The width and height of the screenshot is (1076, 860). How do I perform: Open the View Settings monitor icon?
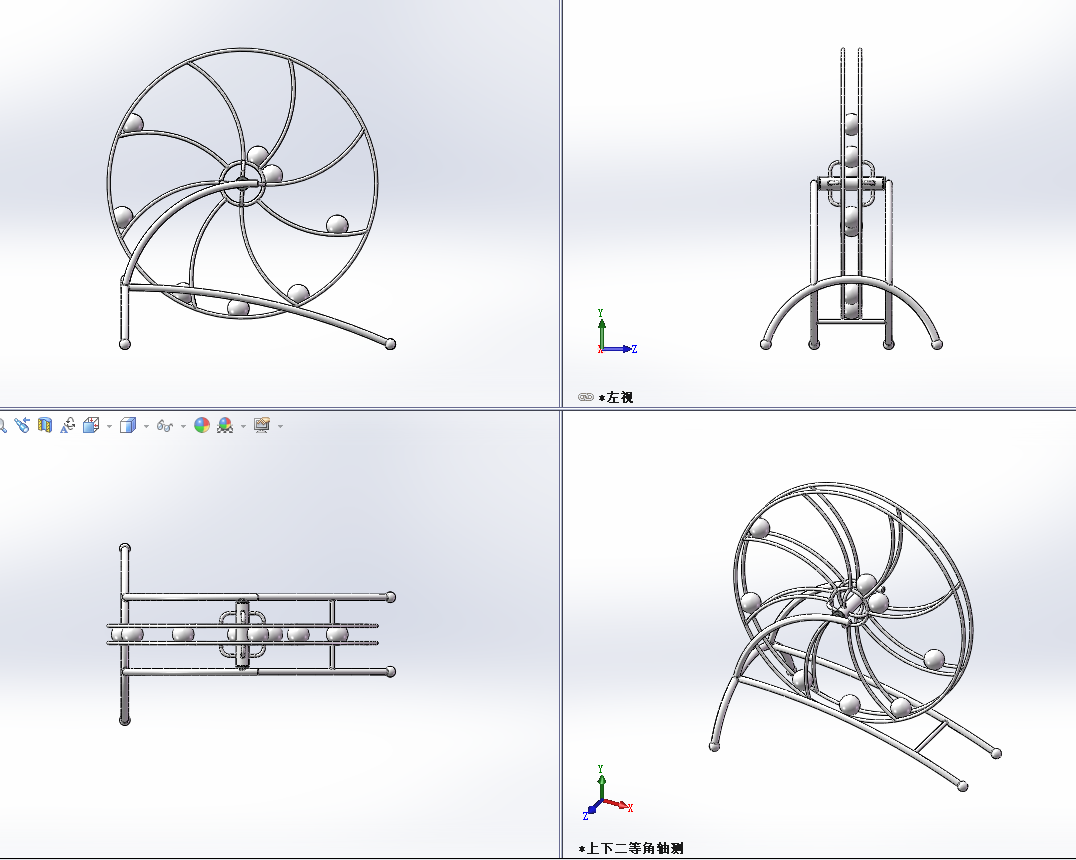[x=261, y=426]
